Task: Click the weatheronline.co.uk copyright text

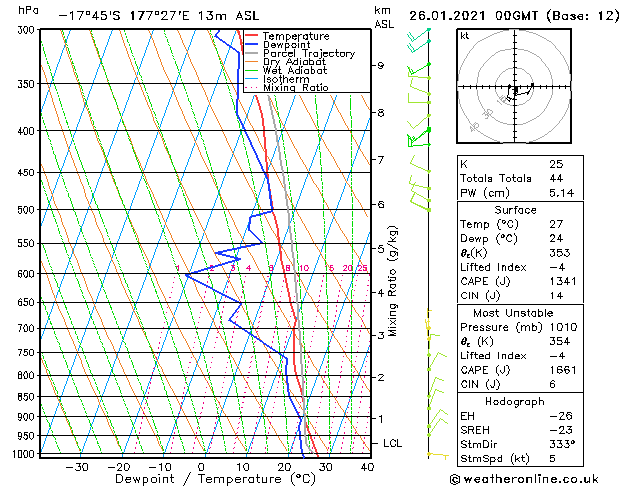Action: tap(524, 479)
